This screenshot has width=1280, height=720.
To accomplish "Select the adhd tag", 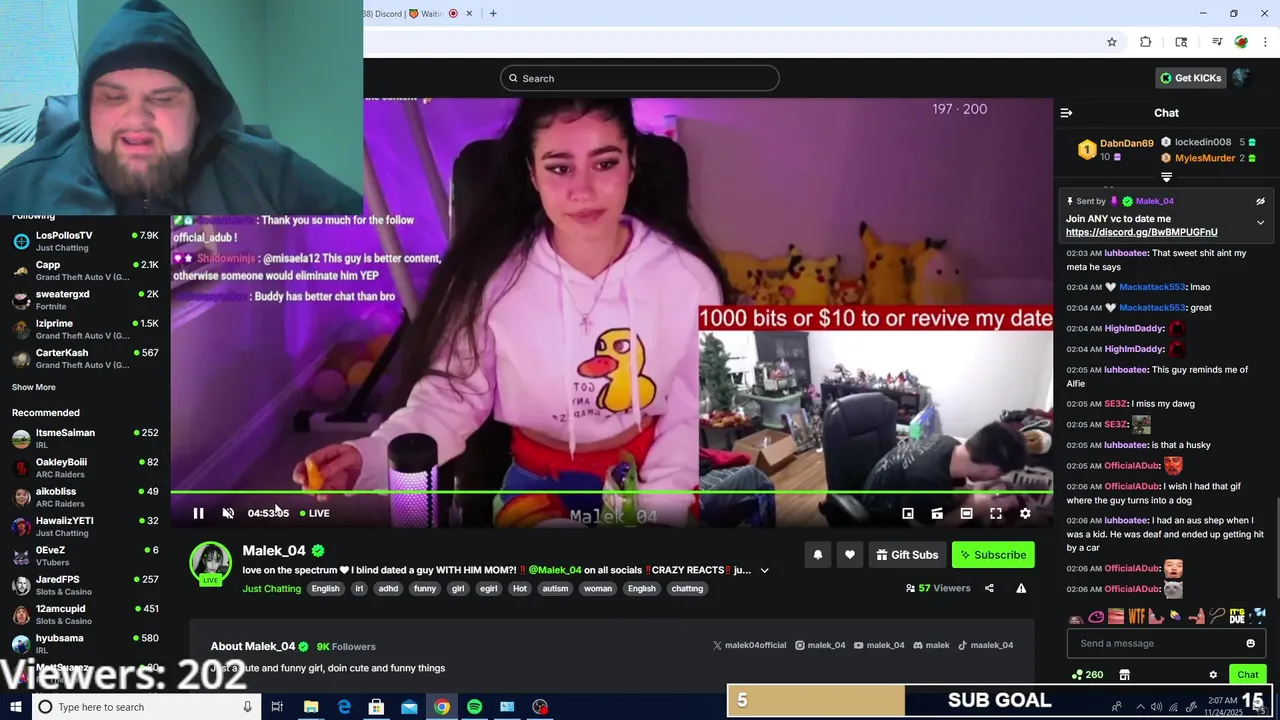I will [388, 588].
